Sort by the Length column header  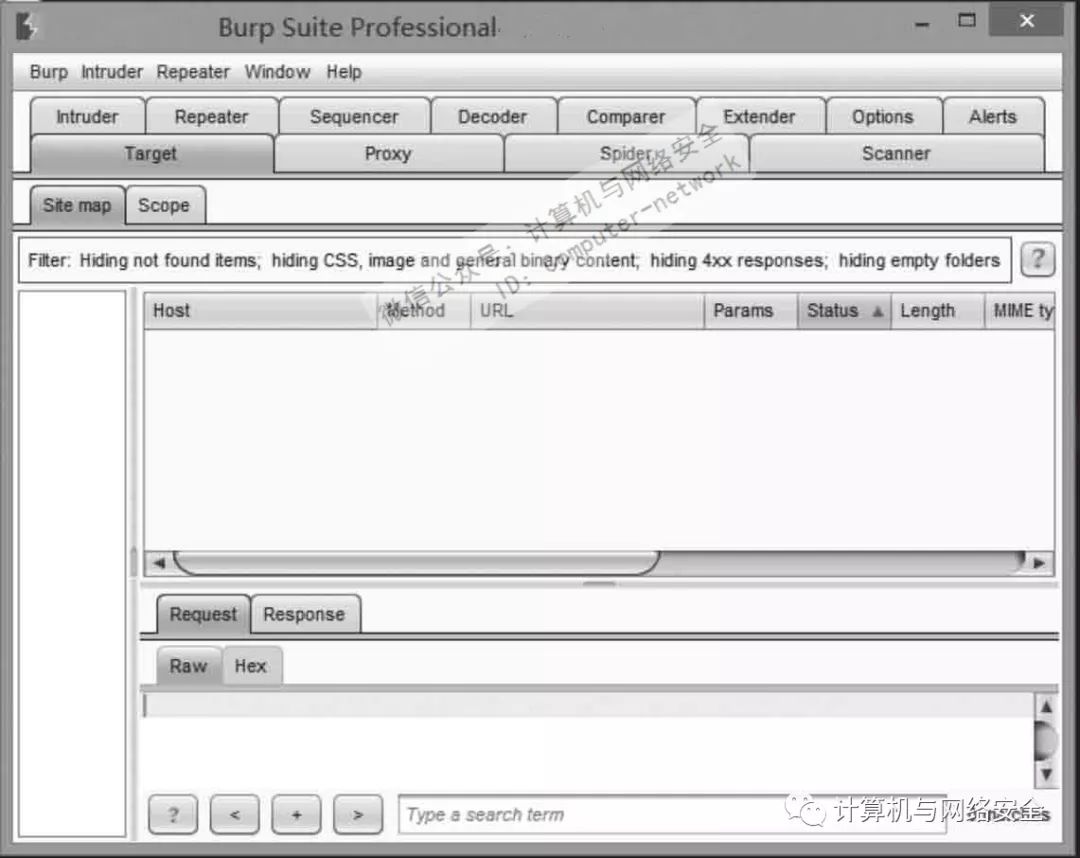click(937, 311)
